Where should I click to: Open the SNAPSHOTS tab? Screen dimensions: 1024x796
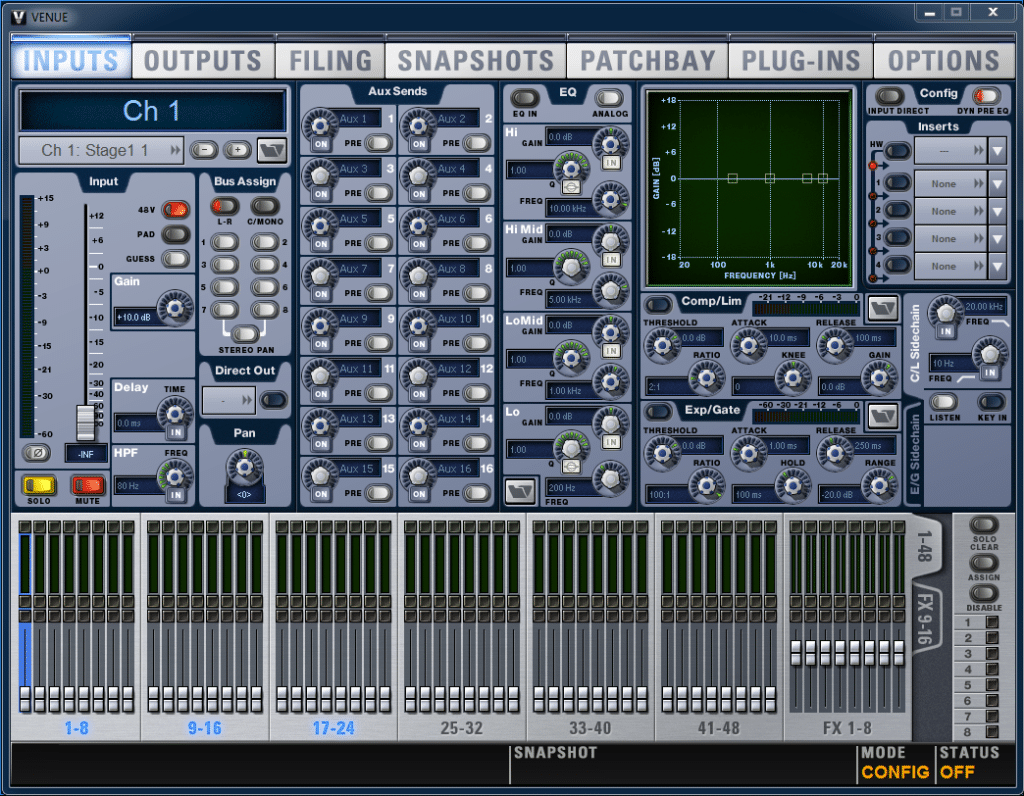[x=475, y=60]
